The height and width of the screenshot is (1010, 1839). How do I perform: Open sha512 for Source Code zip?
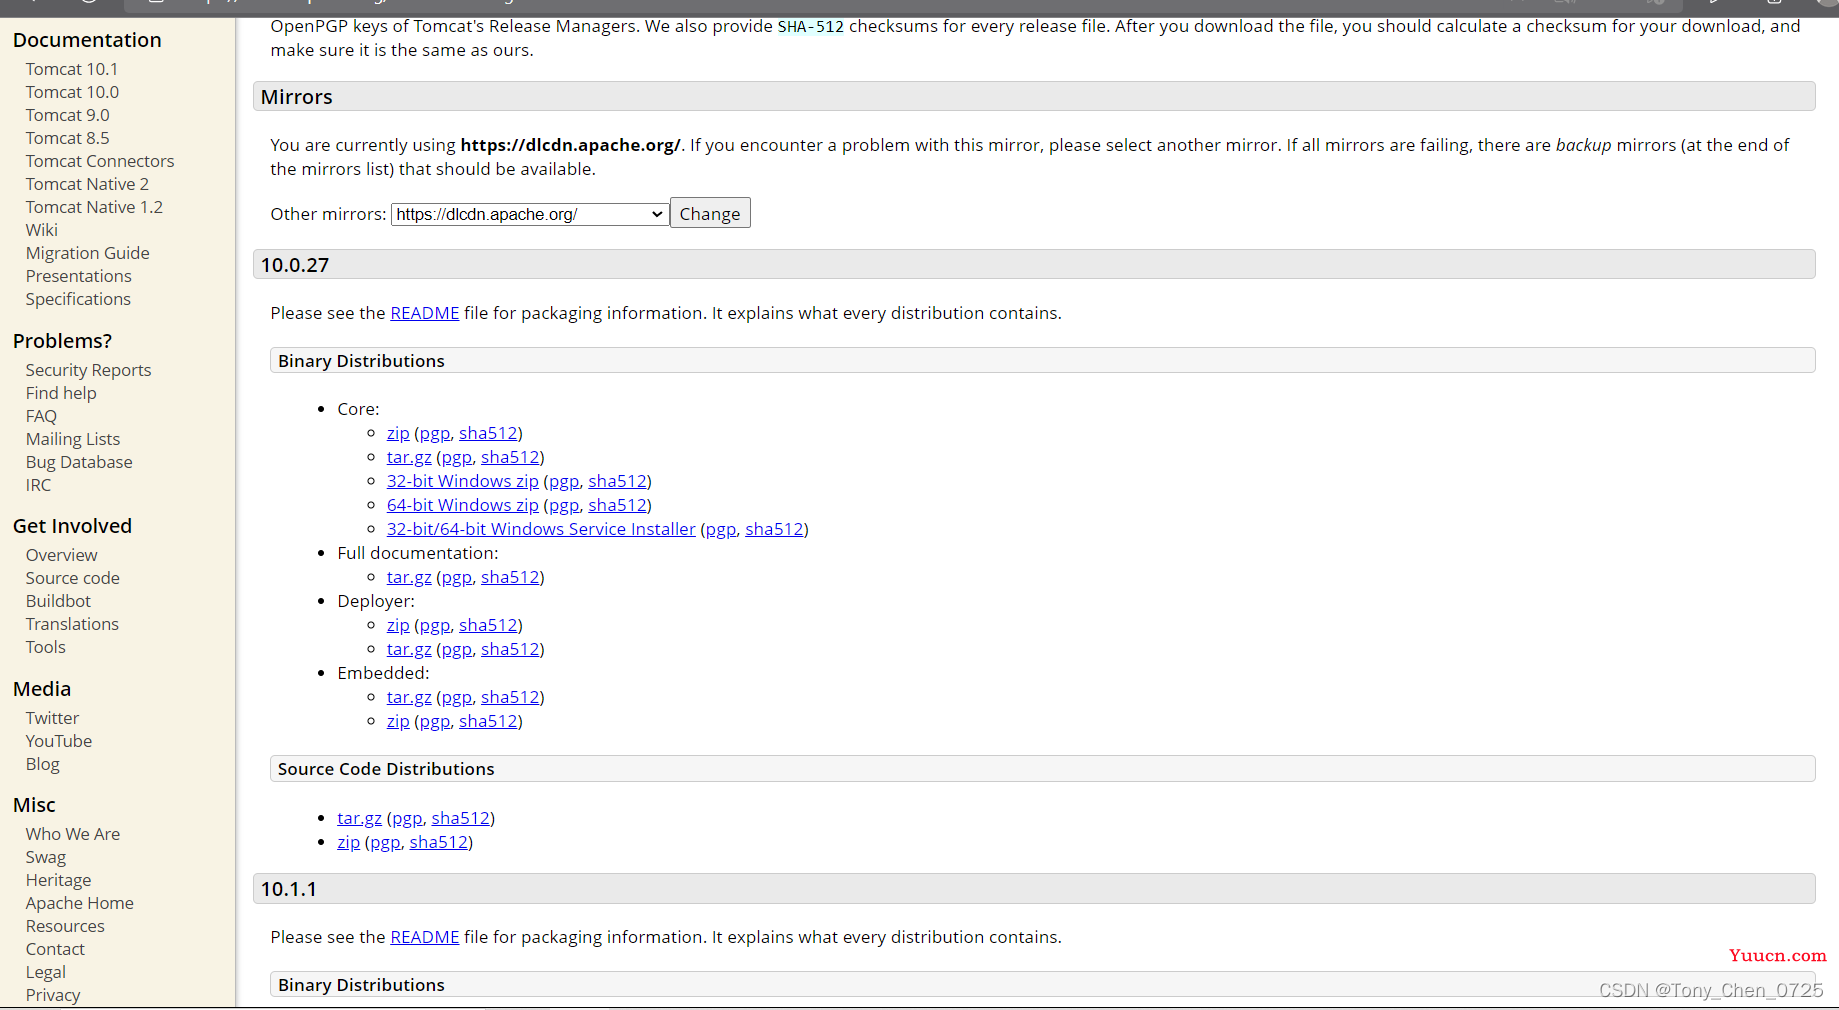point(438,842)
